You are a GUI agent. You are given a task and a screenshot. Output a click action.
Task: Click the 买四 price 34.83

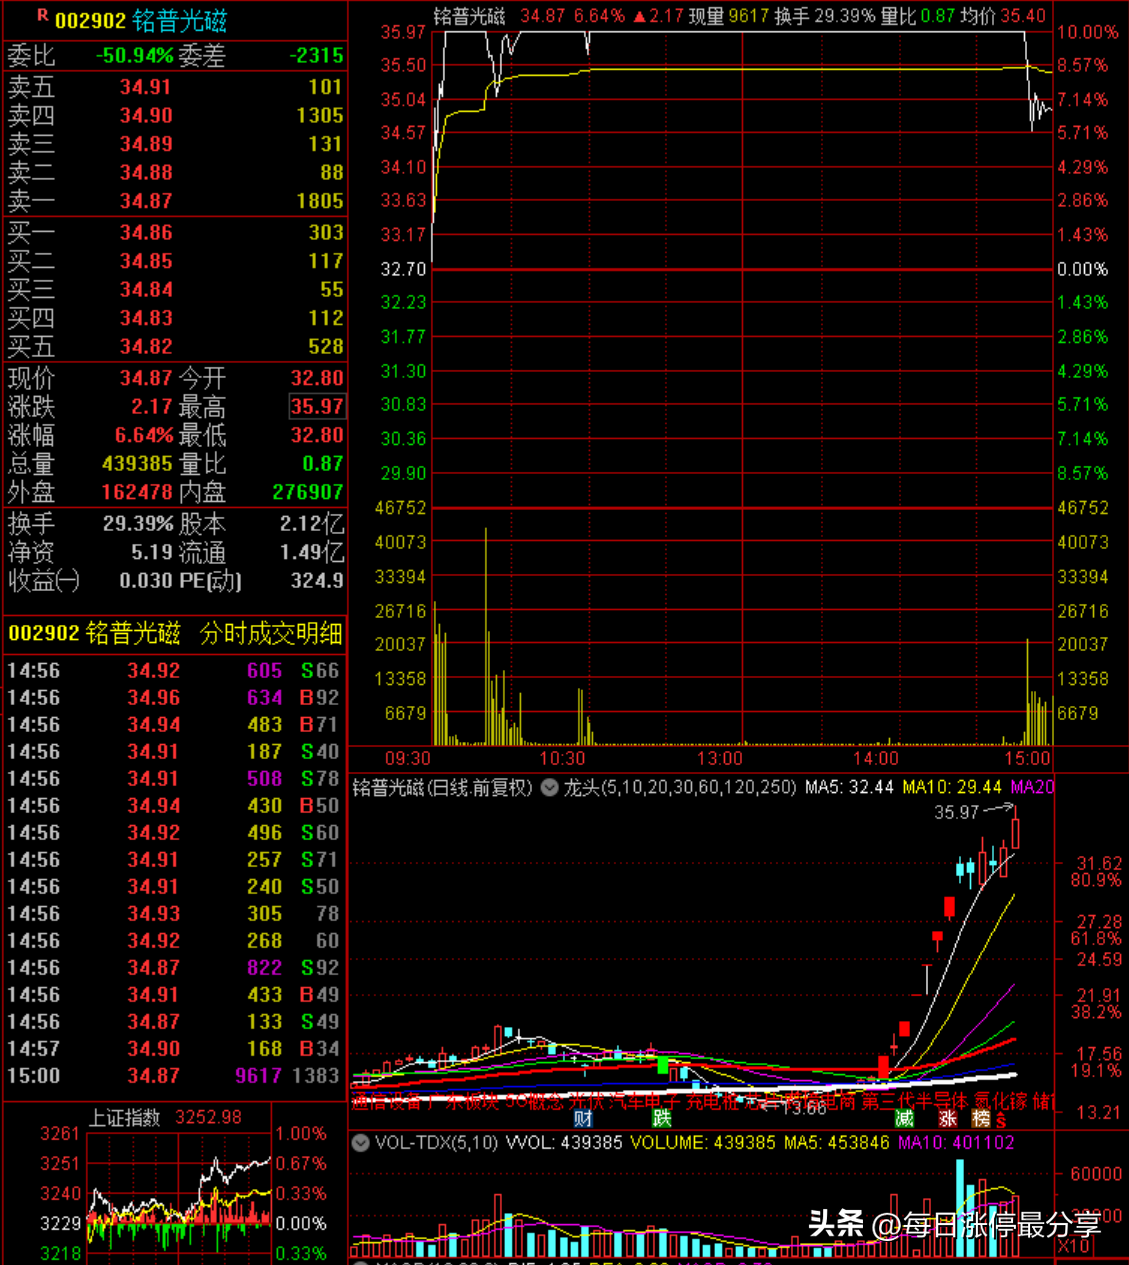(x=146, y=318)
